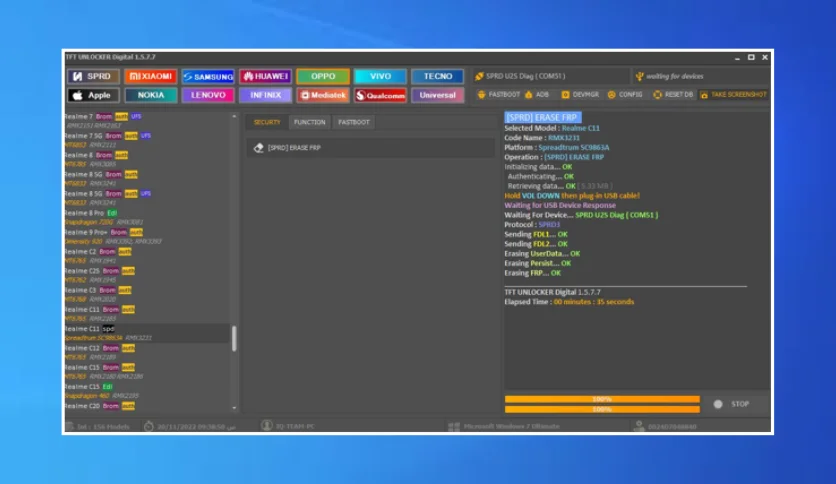Viewport: 836px width, 484px height.
Task: Open DEVMGR device manager
Action: (x=580, y=94)
